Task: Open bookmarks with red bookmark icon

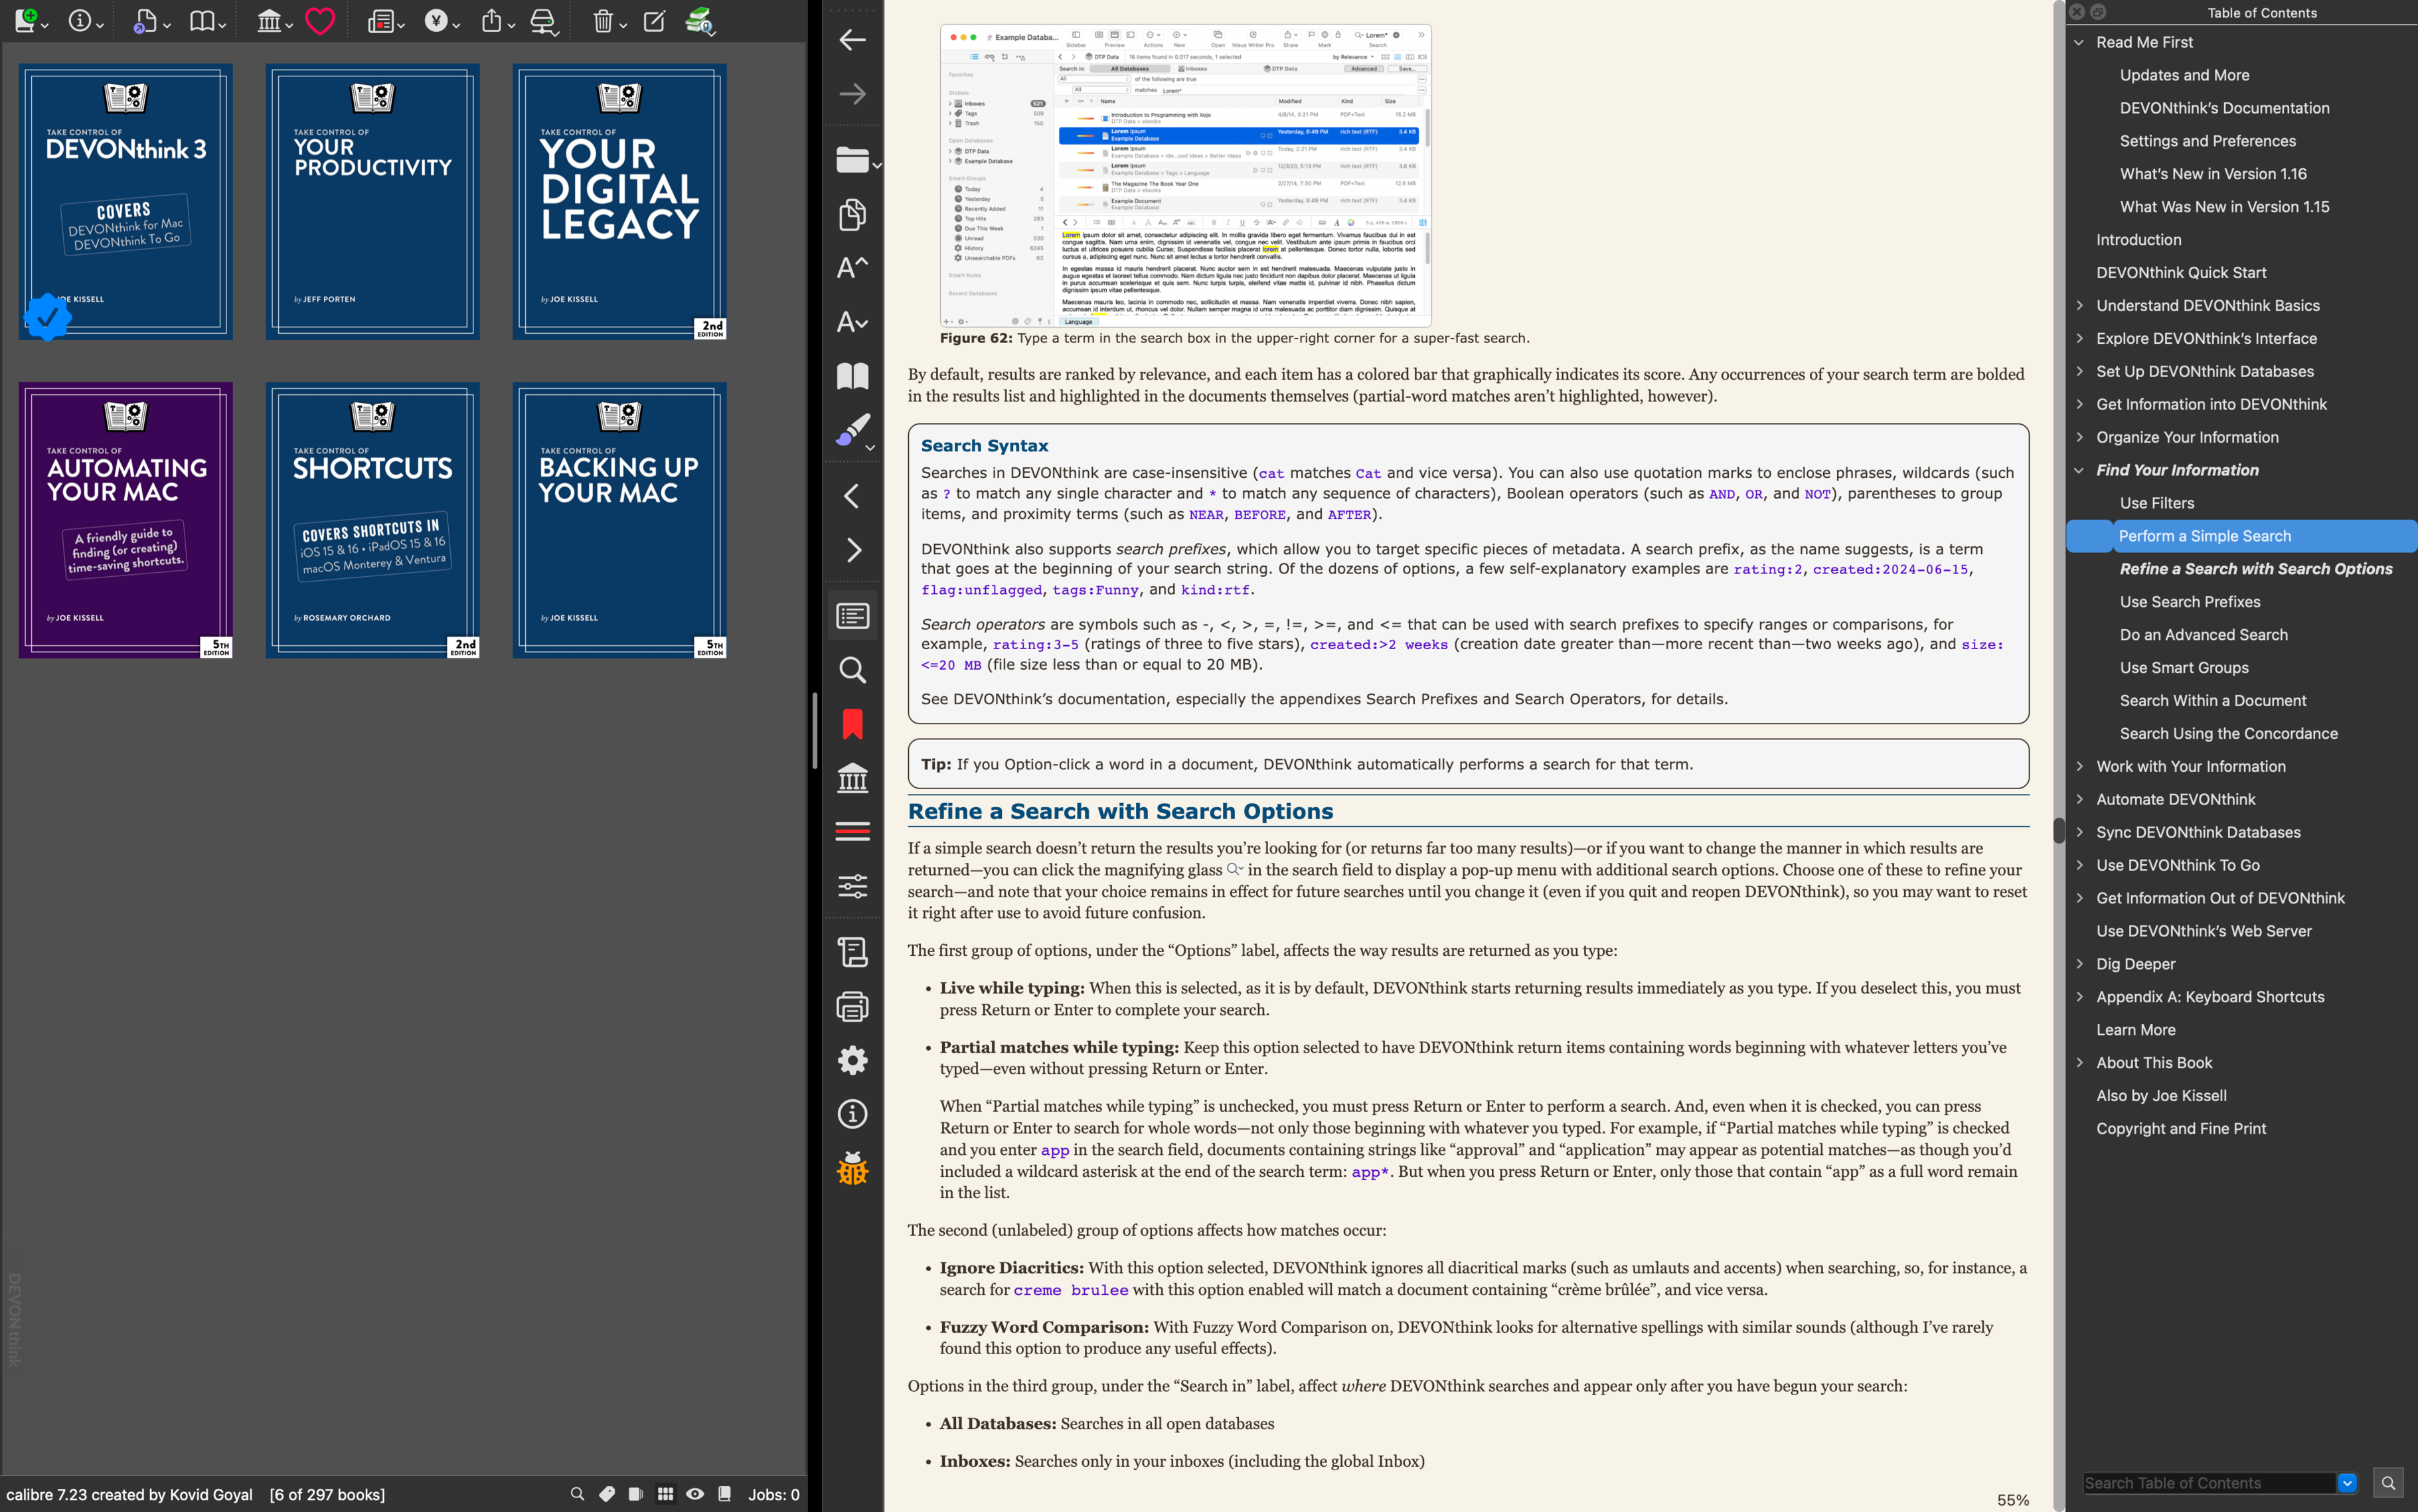Action: point(852,724)
